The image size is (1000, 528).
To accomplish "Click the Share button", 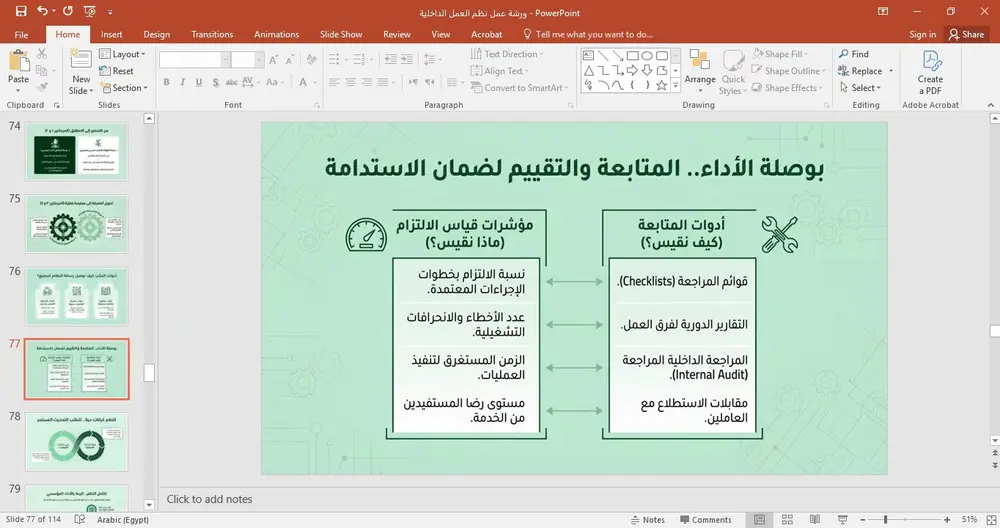I will (966, 34).
